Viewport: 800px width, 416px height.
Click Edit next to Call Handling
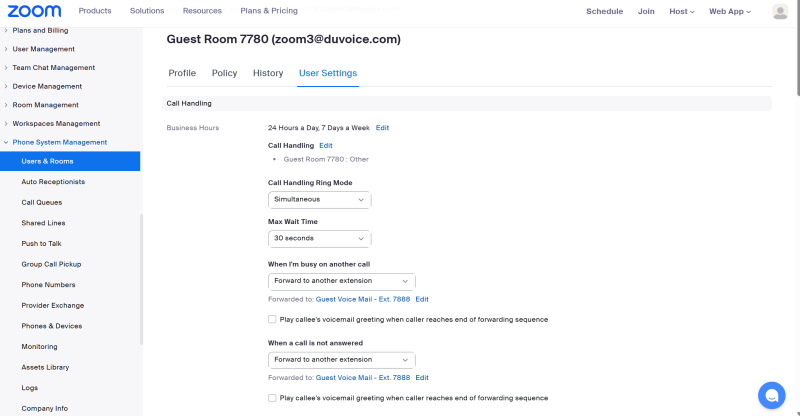(325, 146)
